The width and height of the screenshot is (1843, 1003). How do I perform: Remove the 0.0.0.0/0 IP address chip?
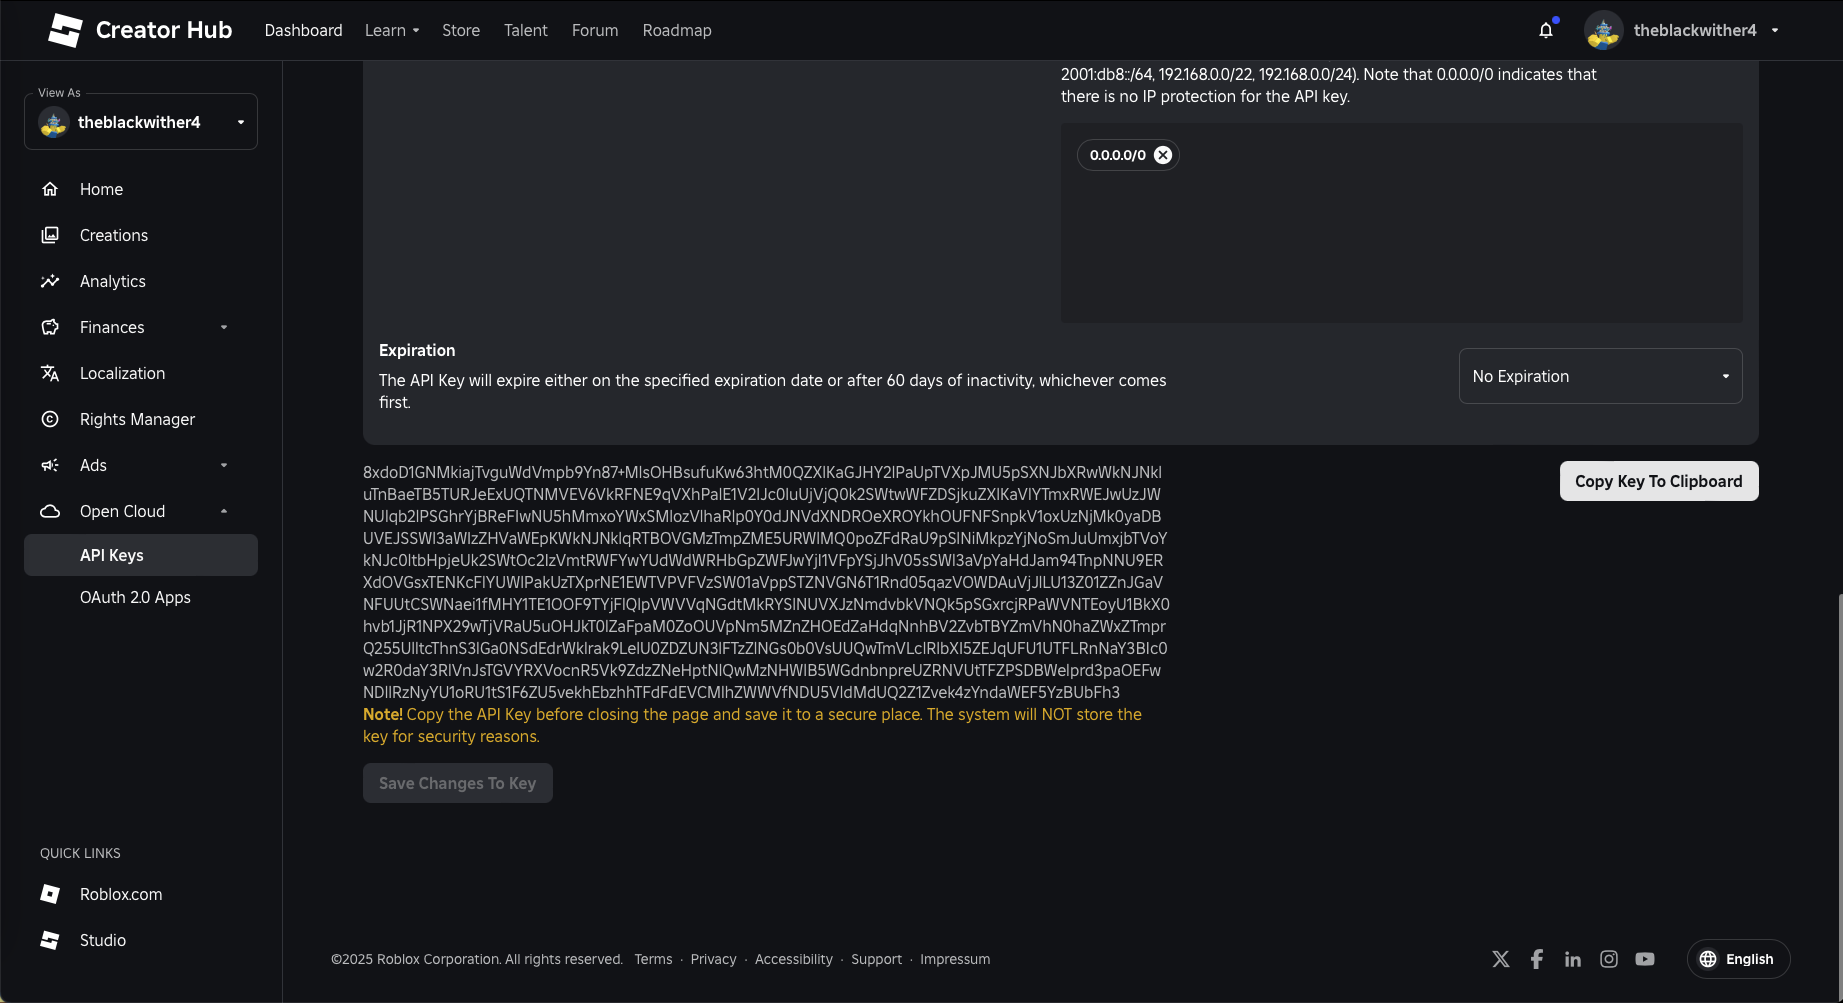(1163, 155)
